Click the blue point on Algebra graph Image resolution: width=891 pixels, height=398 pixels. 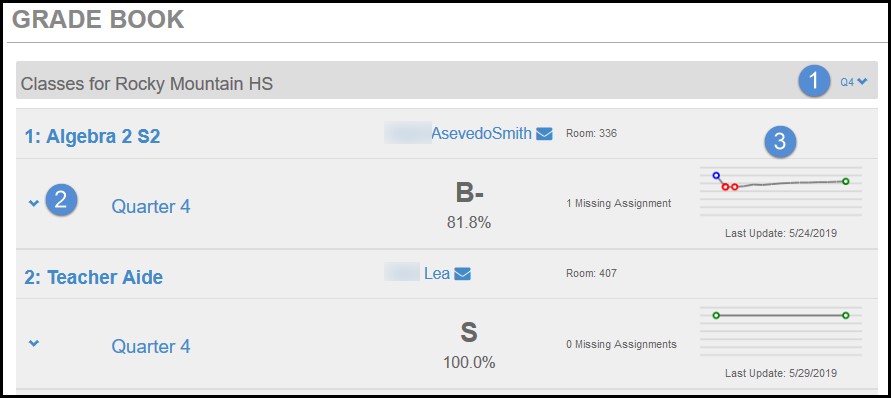click(x=716, y=176)
